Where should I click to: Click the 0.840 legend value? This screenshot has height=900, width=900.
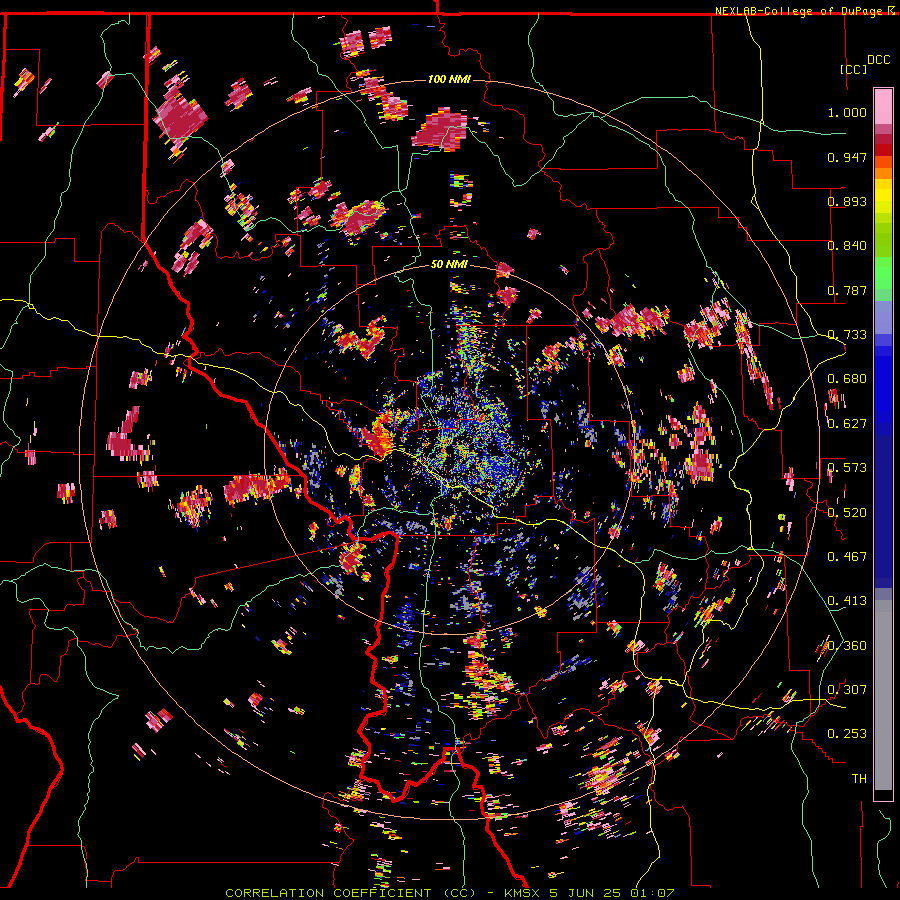[847, 246]
